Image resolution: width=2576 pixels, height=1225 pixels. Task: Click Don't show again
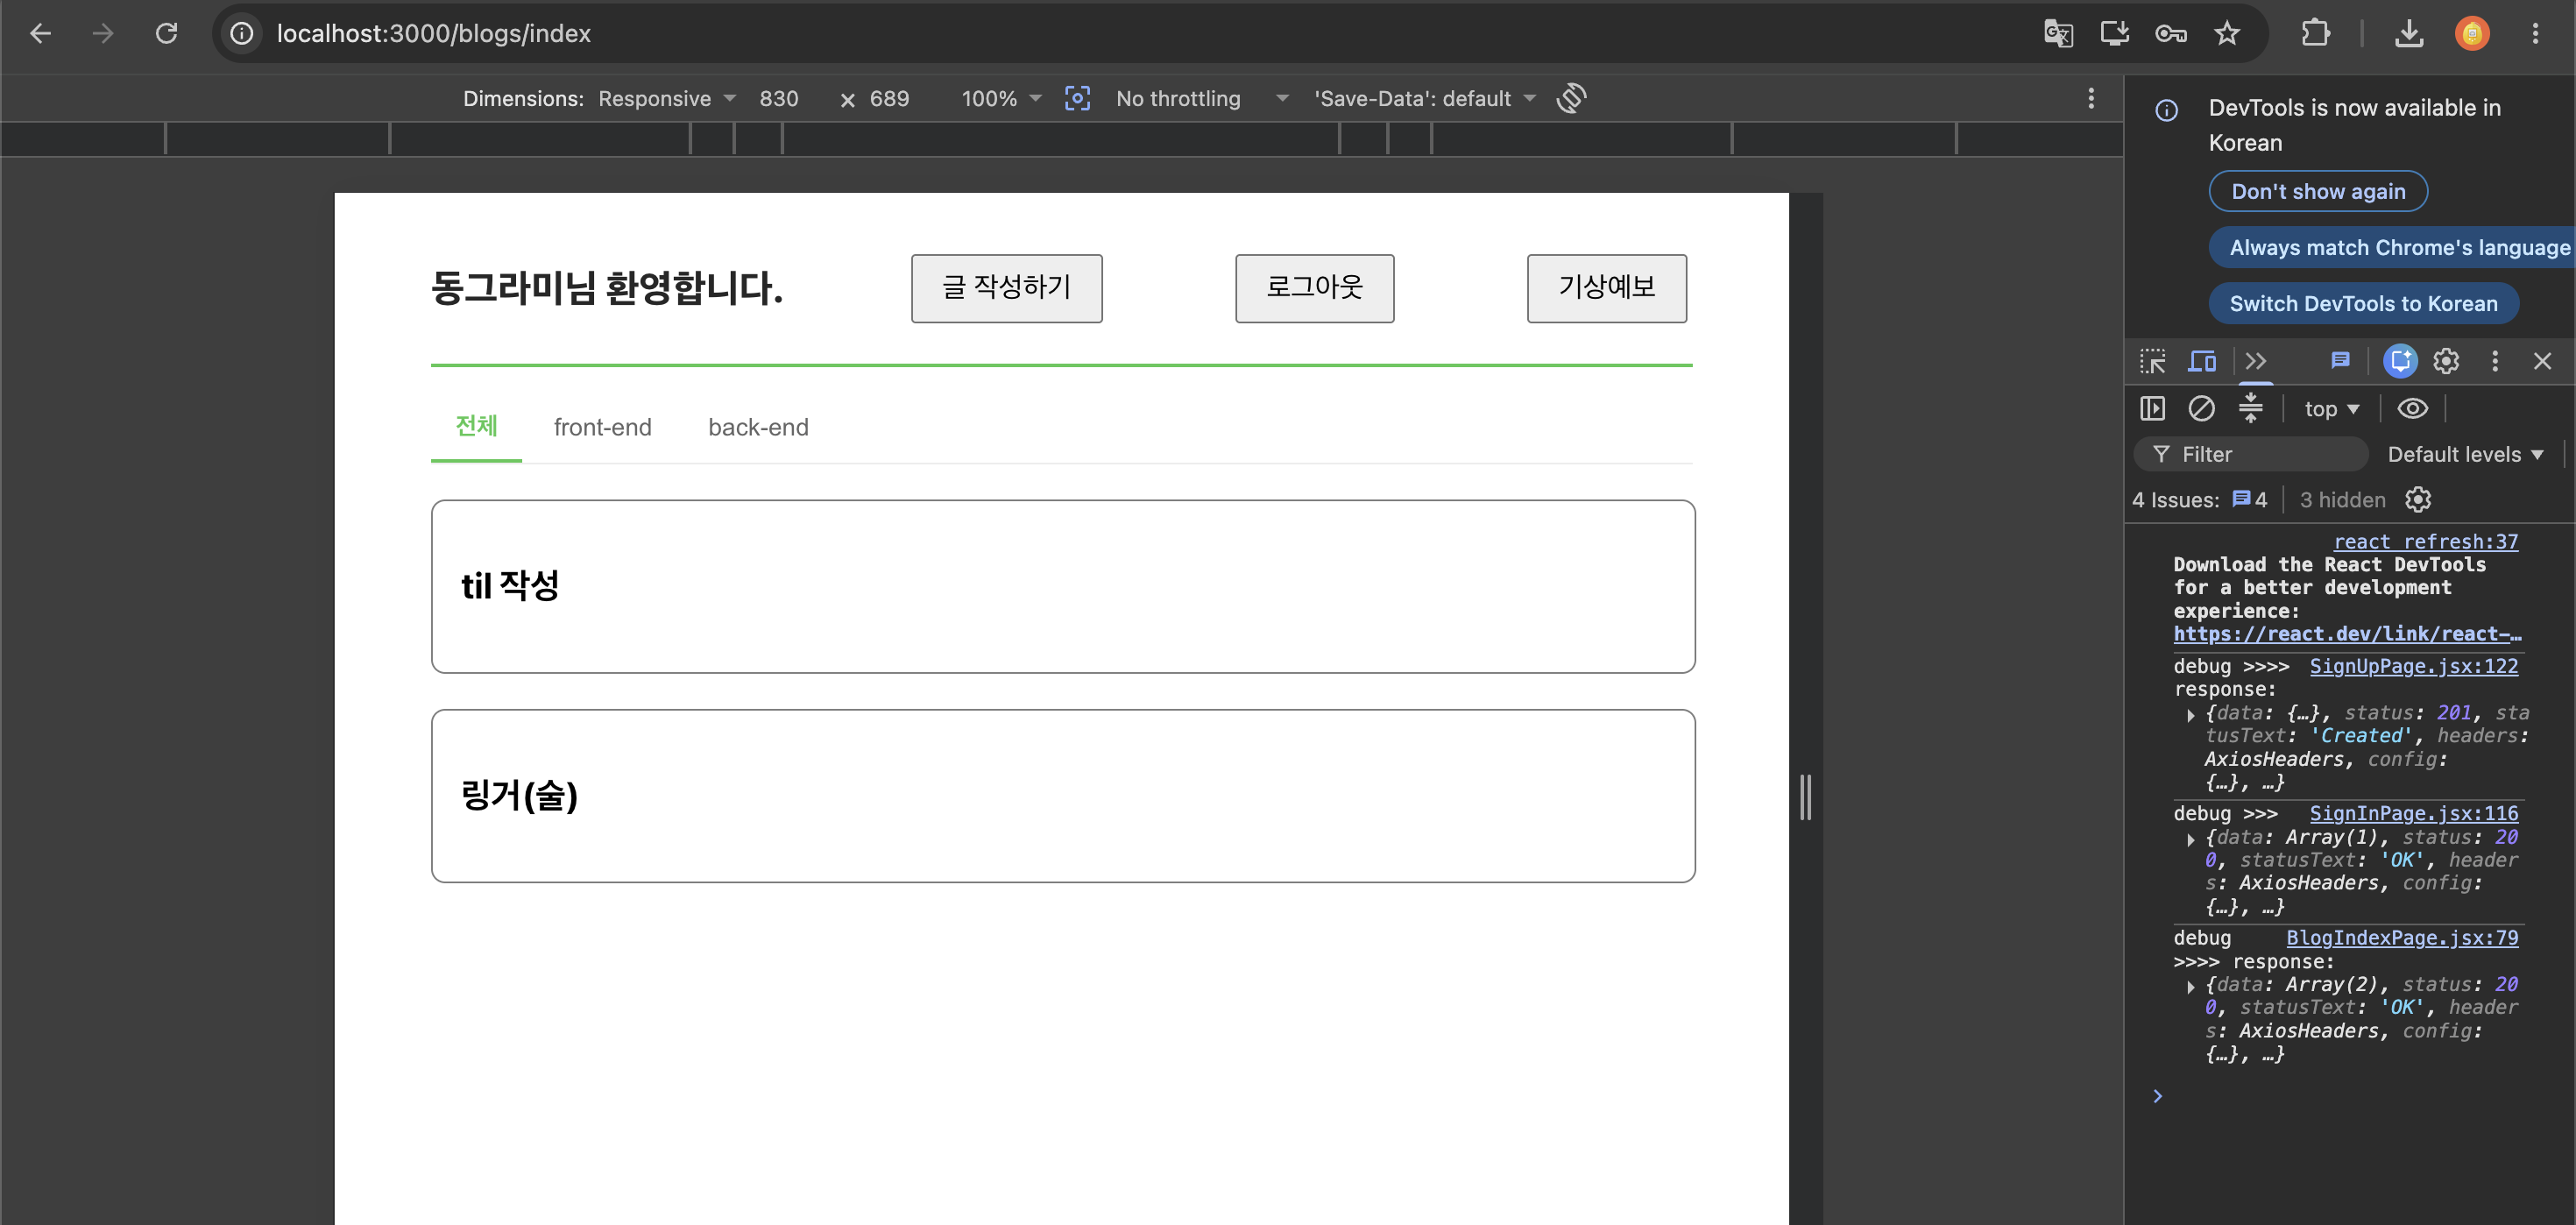(x=2317, y=191)
